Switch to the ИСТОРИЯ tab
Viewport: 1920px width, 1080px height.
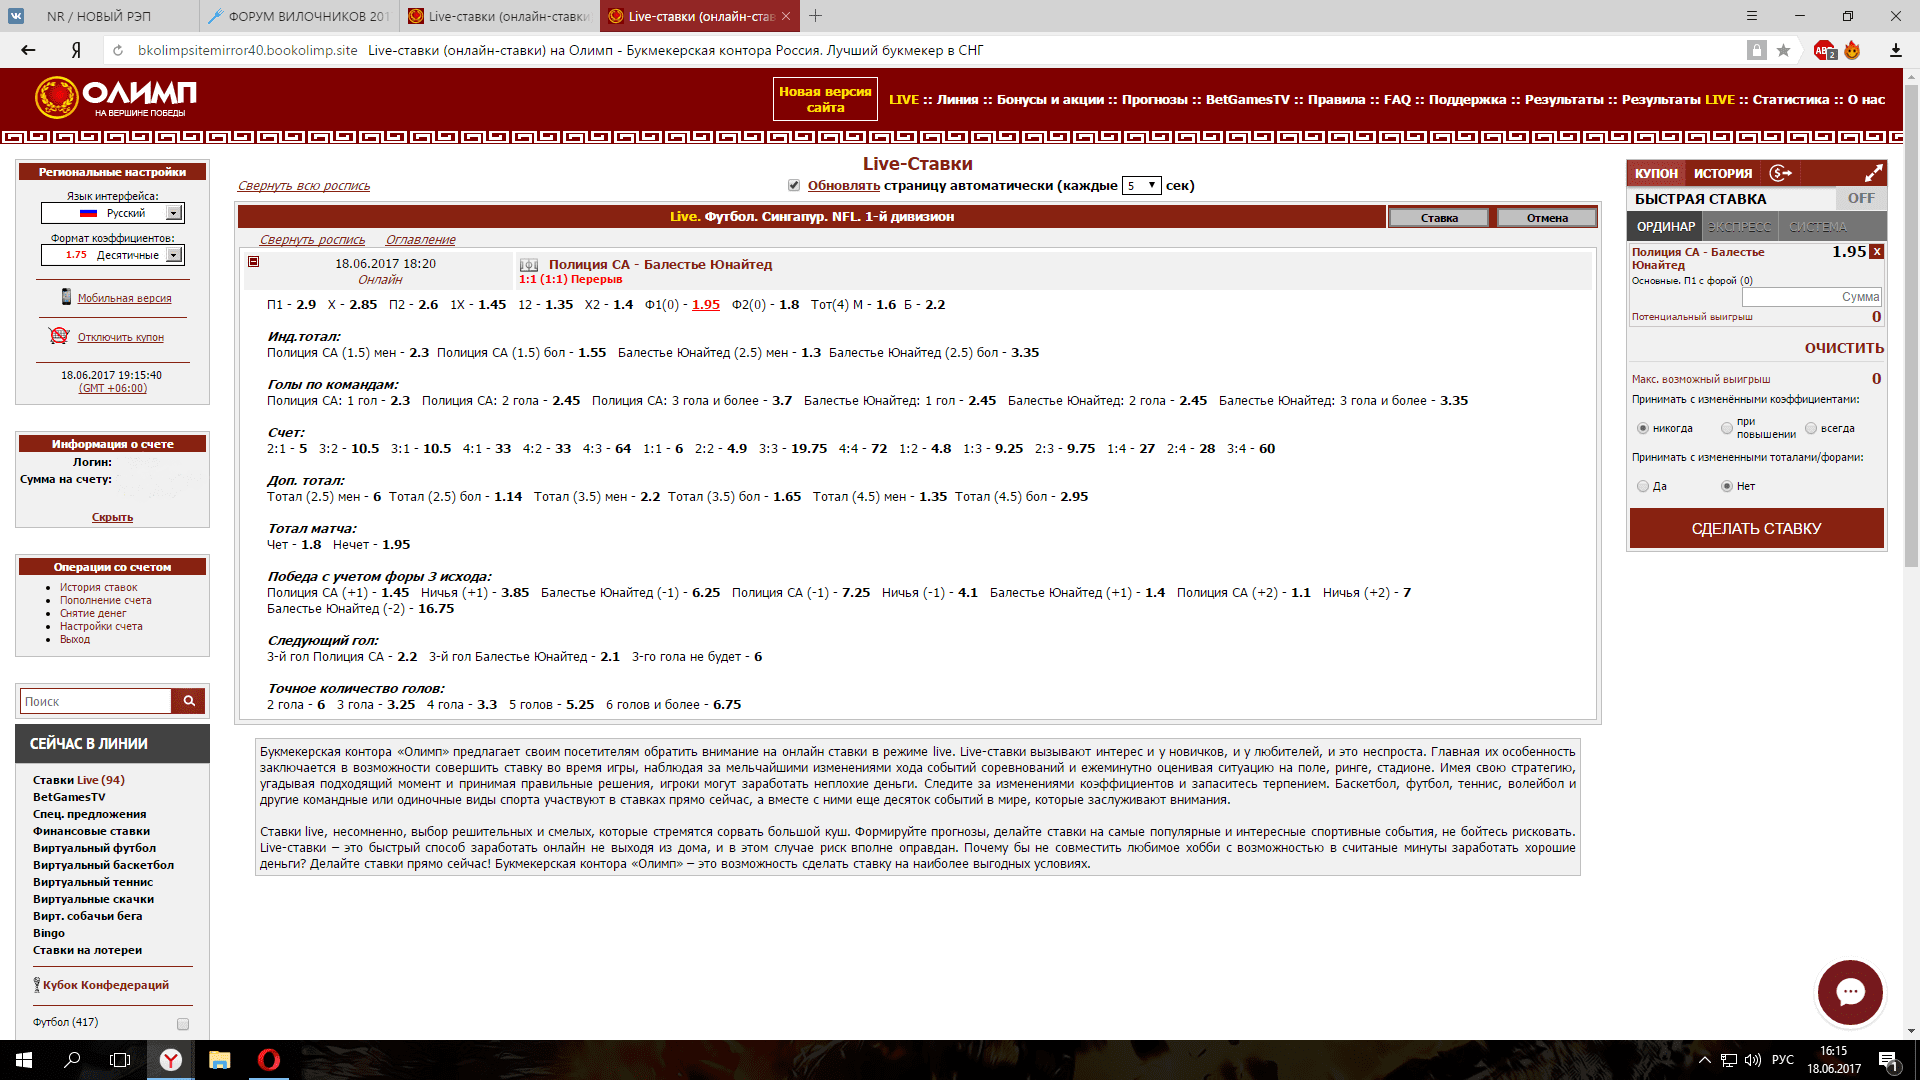click(x=1723, y=173)
